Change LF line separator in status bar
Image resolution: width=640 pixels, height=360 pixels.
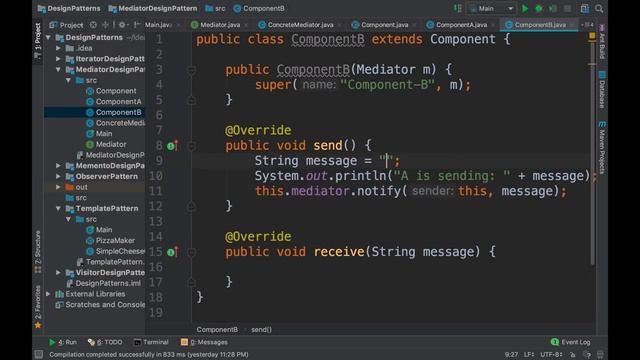point(529,354)
